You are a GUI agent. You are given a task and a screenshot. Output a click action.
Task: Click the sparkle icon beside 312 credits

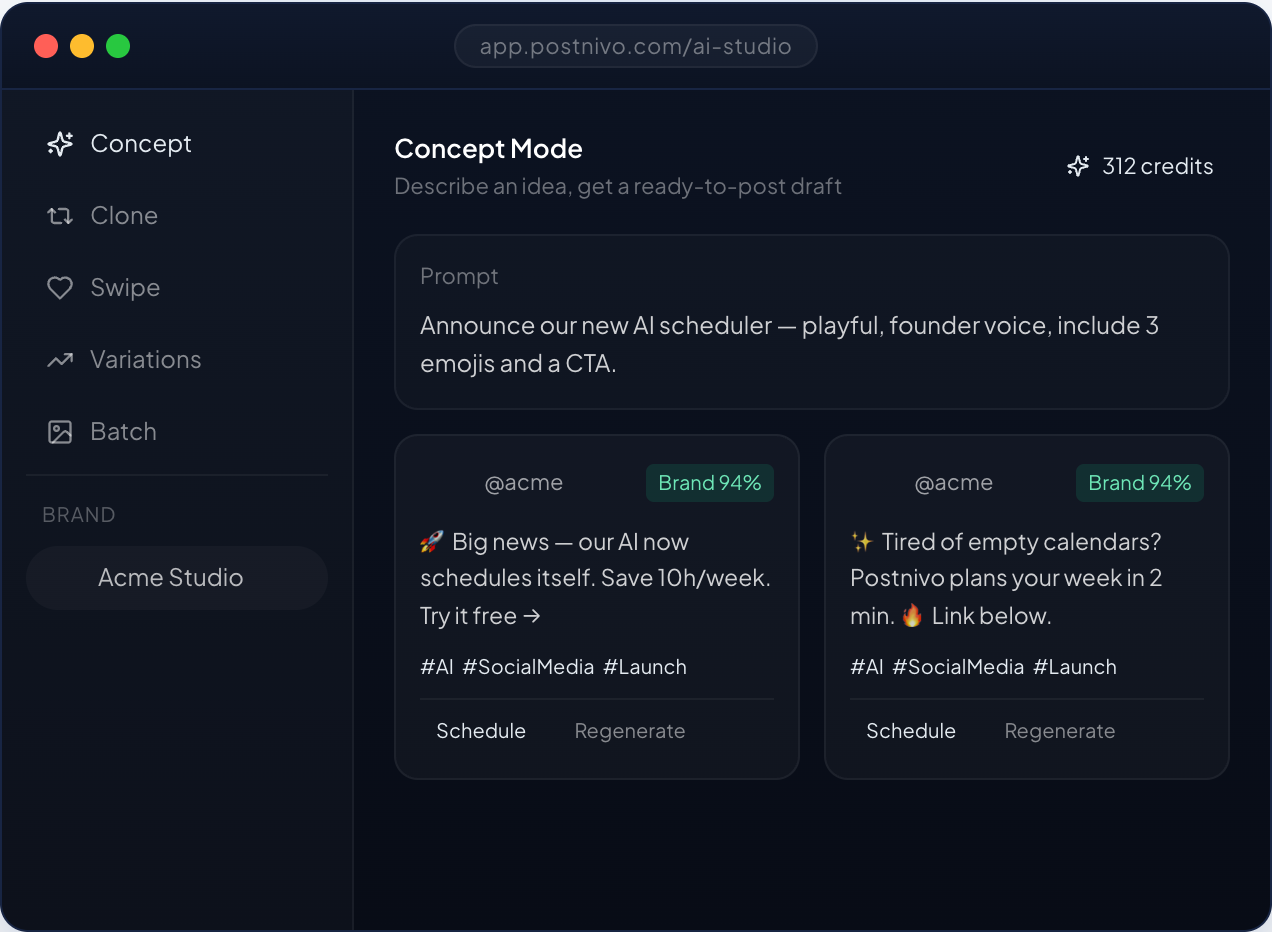tap(1078, 166)
